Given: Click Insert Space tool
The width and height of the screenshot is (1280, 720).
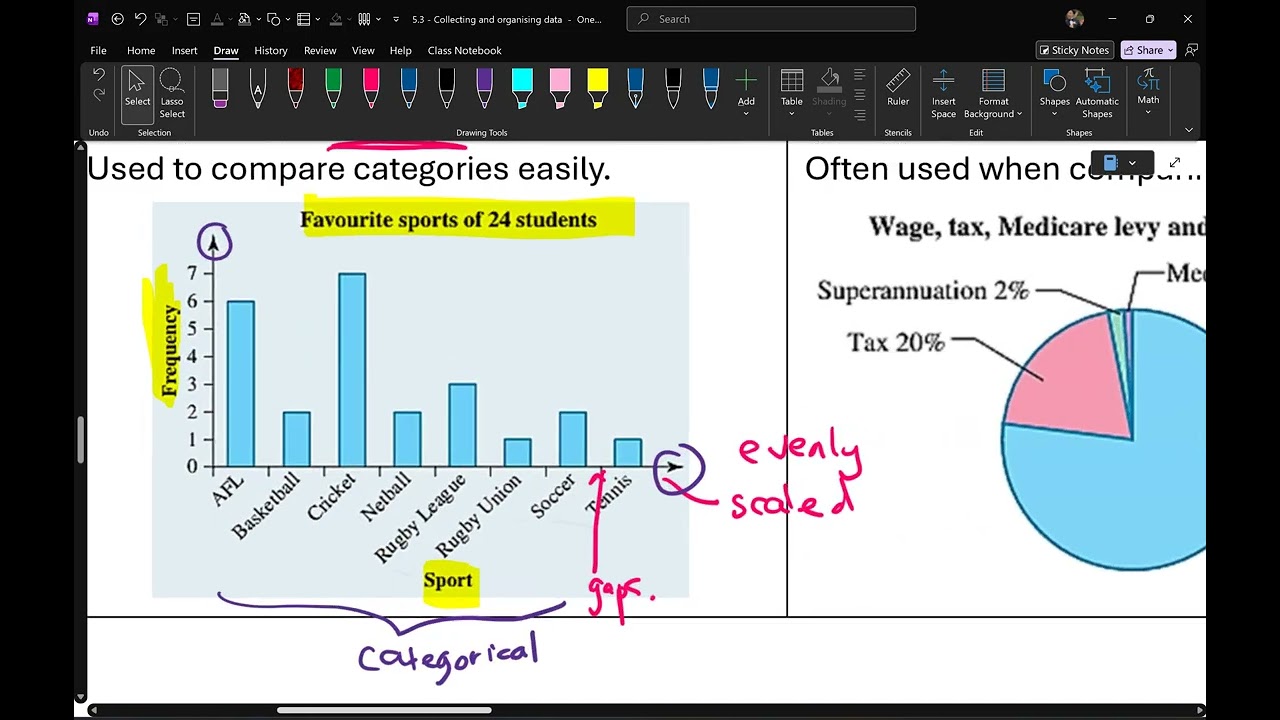Looking at the screenshot, I should point(944,94).
